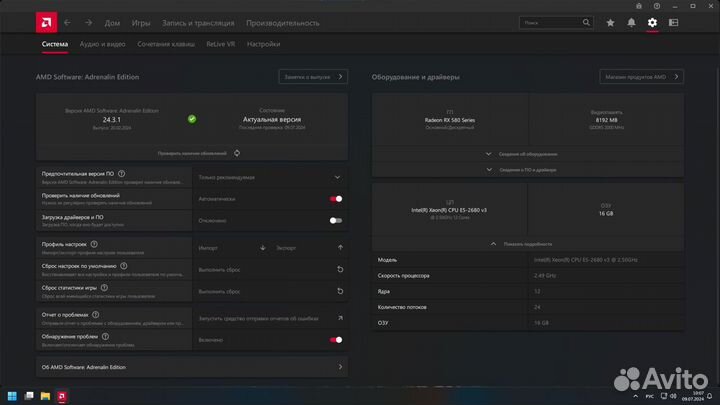Click the Скорость процессора row
Screen dimensions: 720x405
click(528, 276)
